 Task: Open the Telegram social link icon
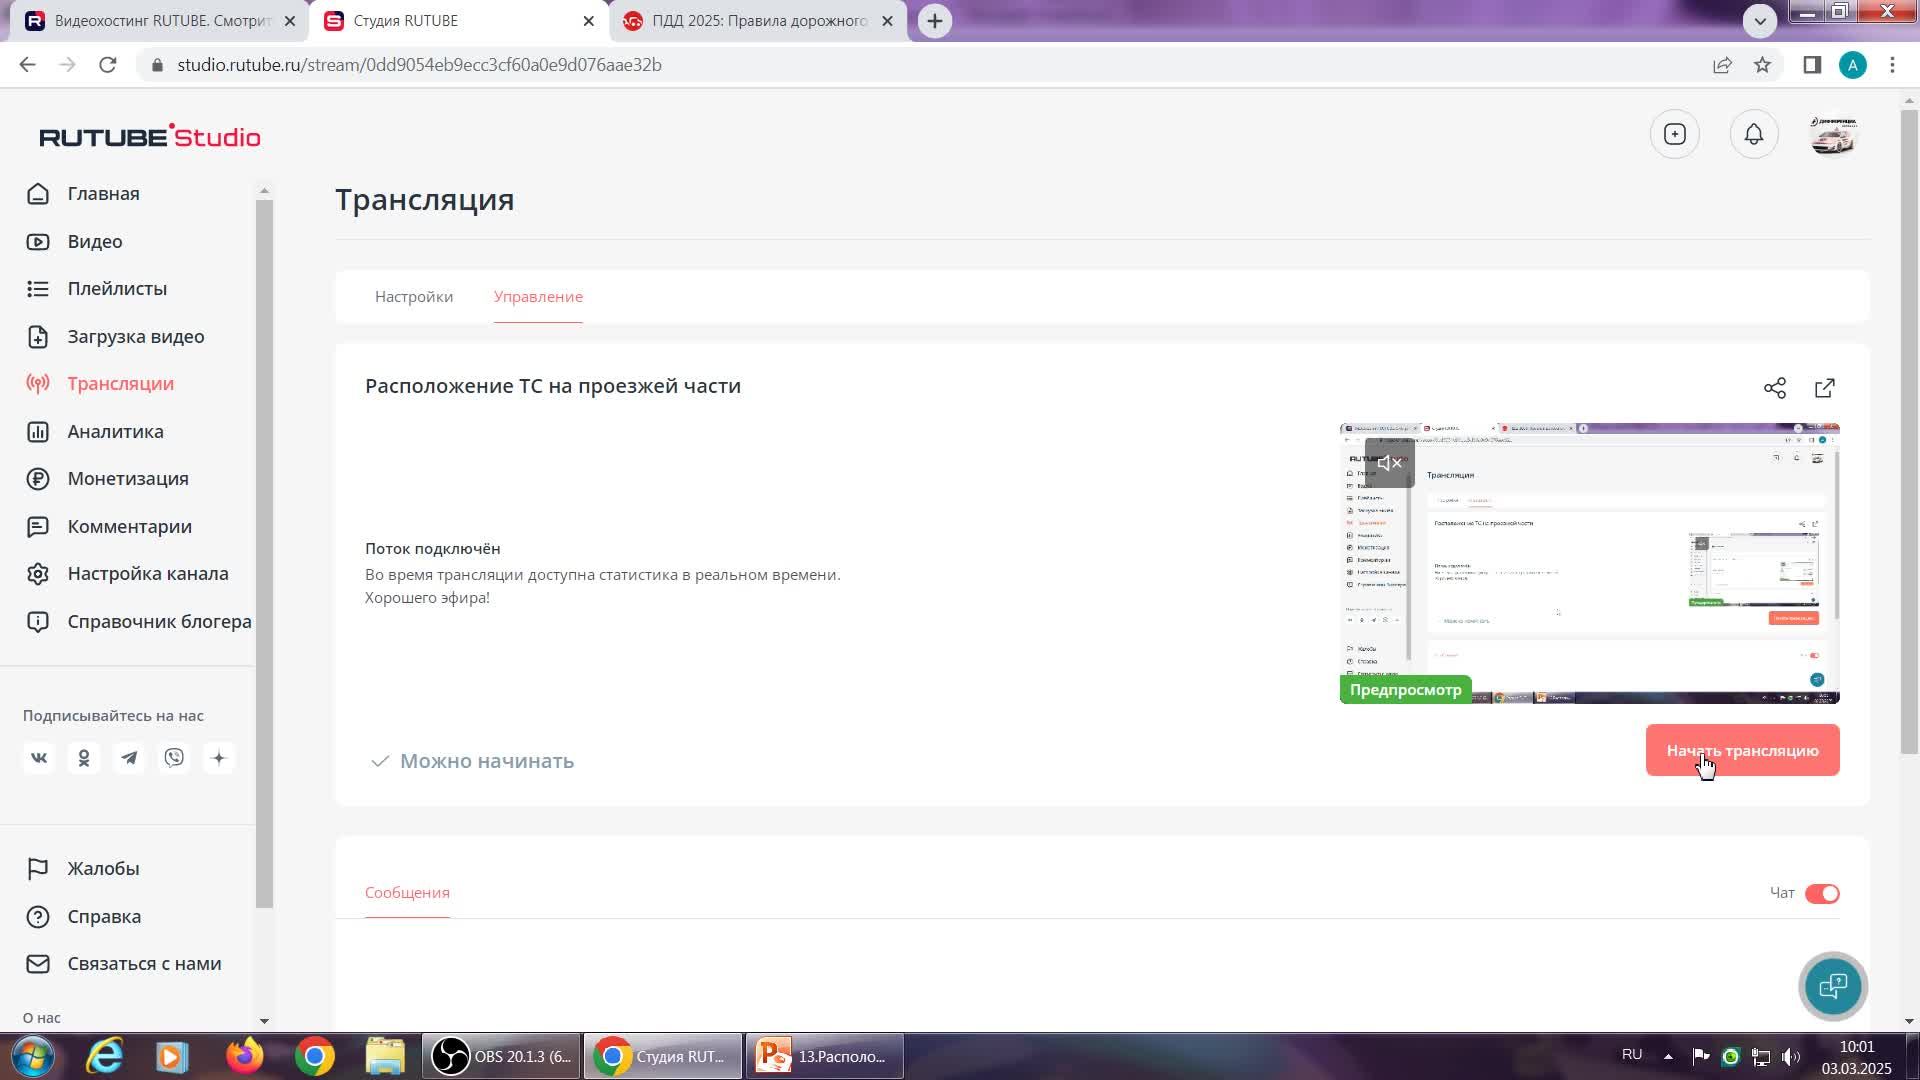click(129, 758)
